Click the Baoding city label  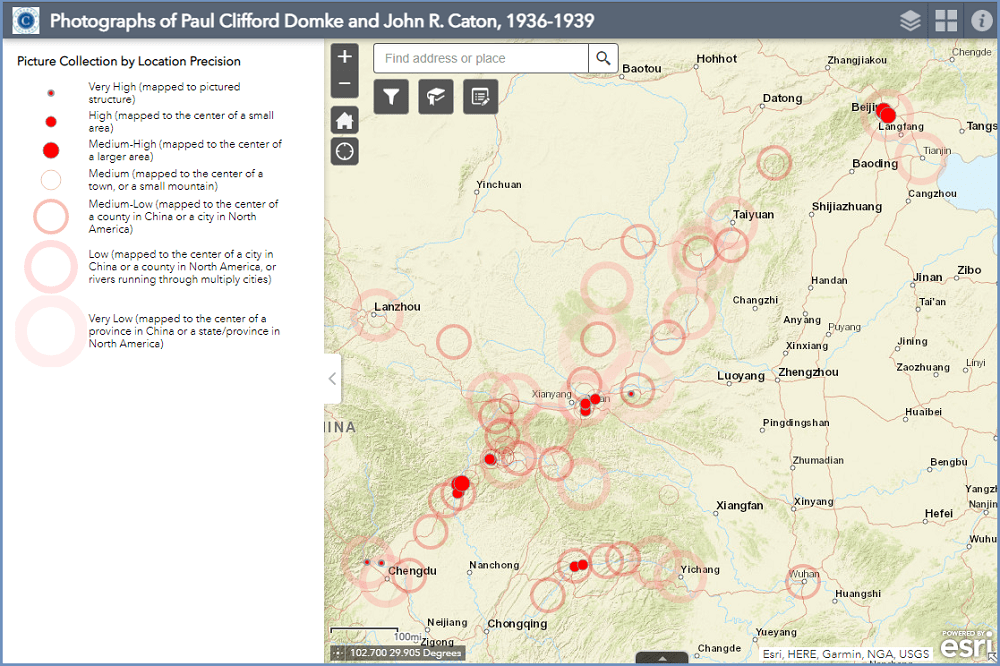coord(875,163)
